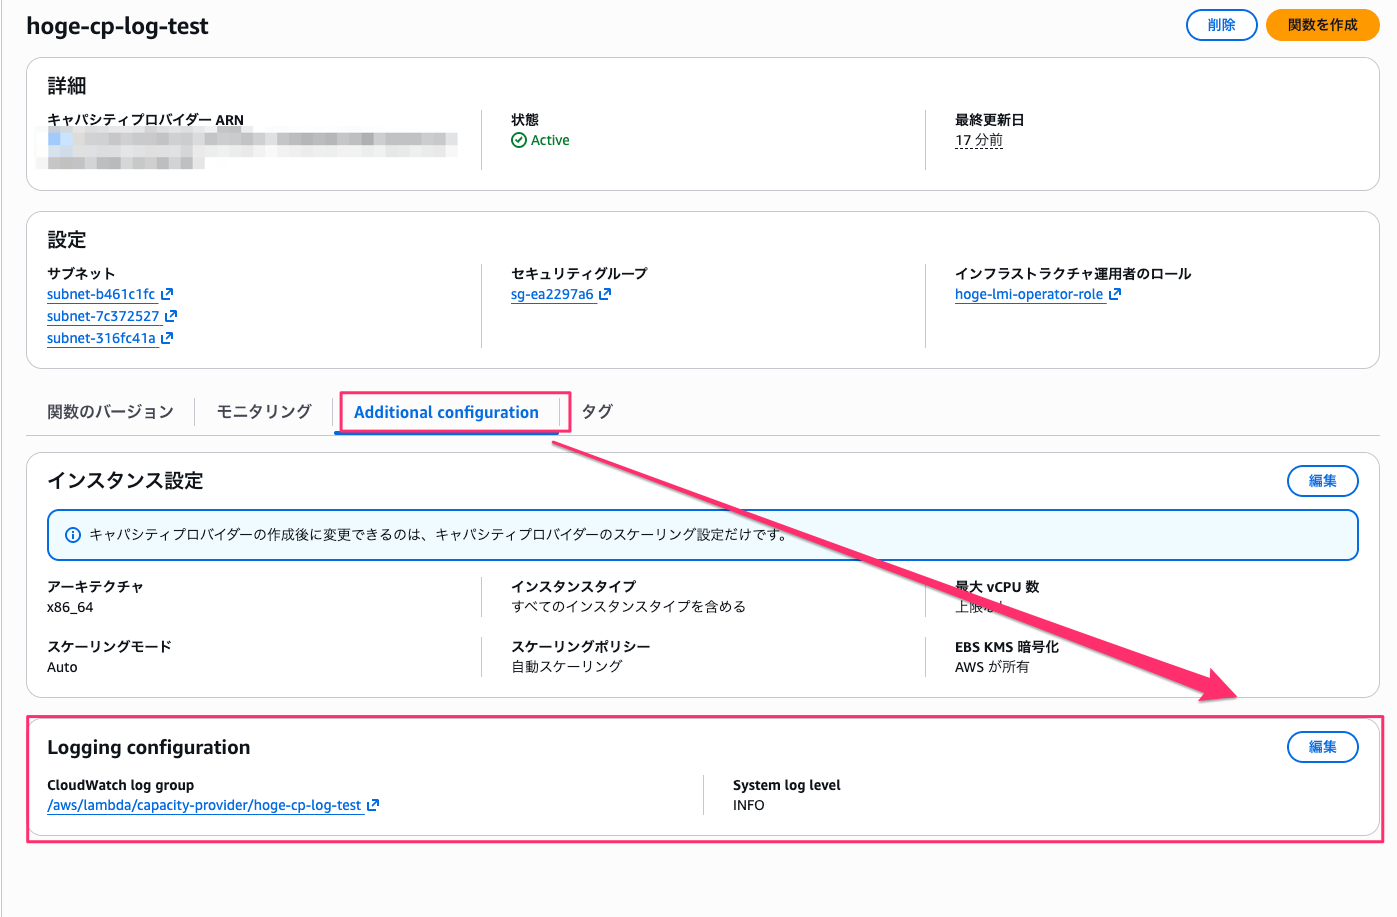
Task: Click the セキュリティグループ label
Action: tap(579, 274)
